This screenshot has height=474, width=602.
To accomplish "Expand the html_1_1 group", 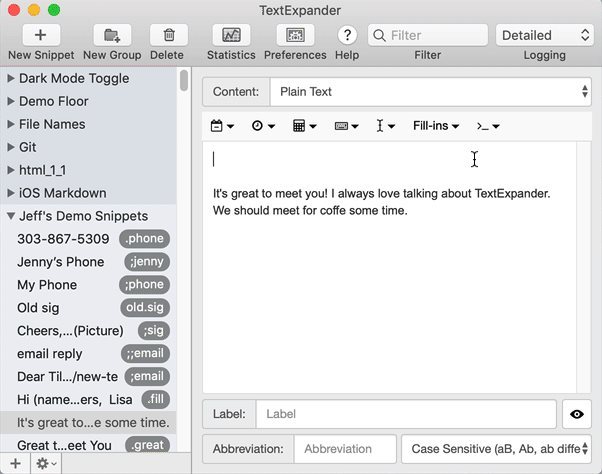I will [x=11, y=170].
